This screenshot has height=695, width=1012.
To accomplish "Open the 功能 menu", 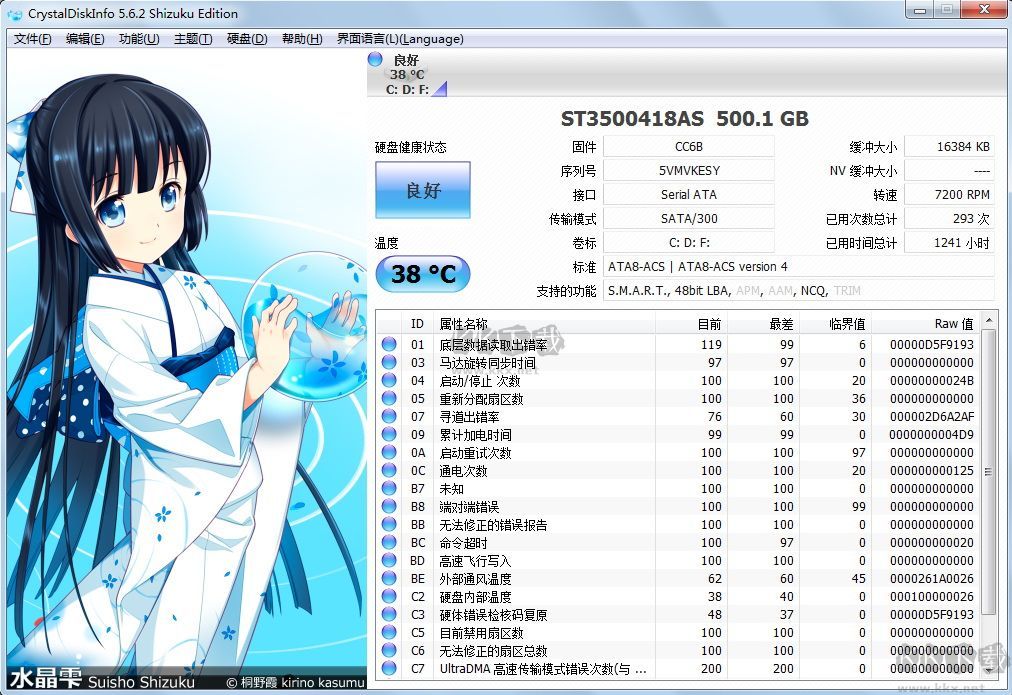I will 140,38.
